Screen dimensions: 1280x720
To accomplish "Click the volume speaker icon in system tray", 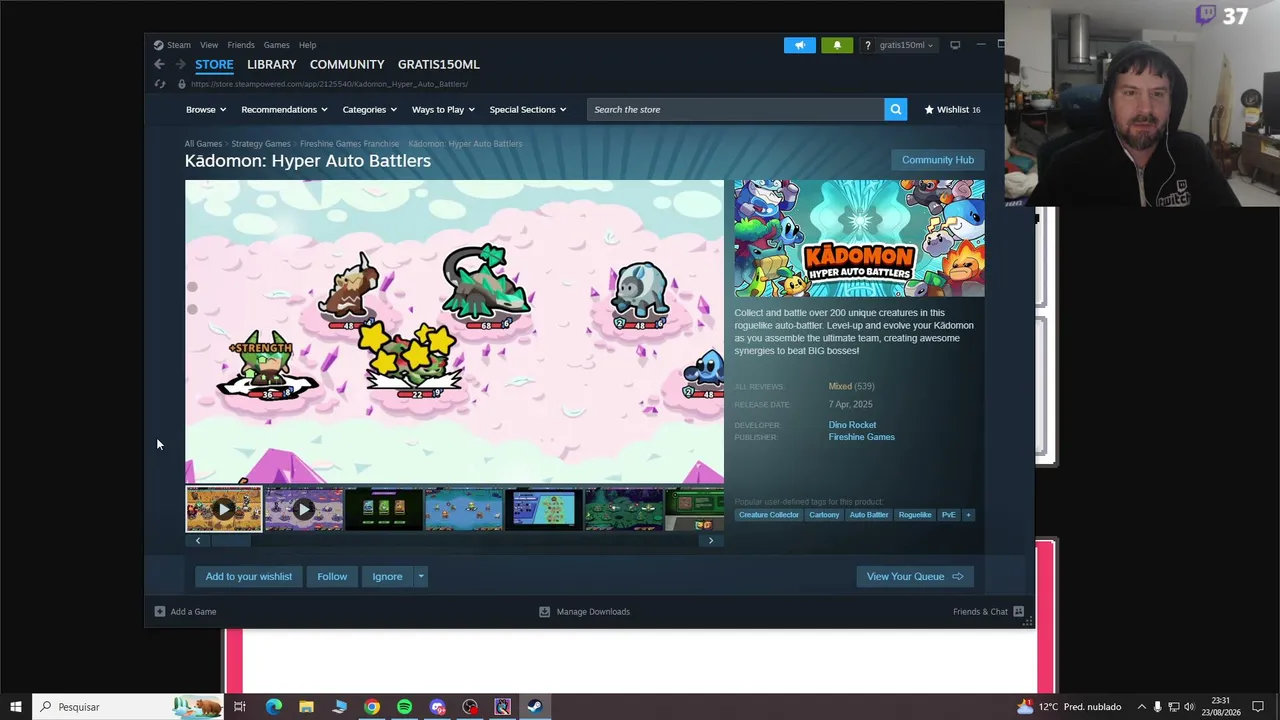I will [x=1190, y=707].
